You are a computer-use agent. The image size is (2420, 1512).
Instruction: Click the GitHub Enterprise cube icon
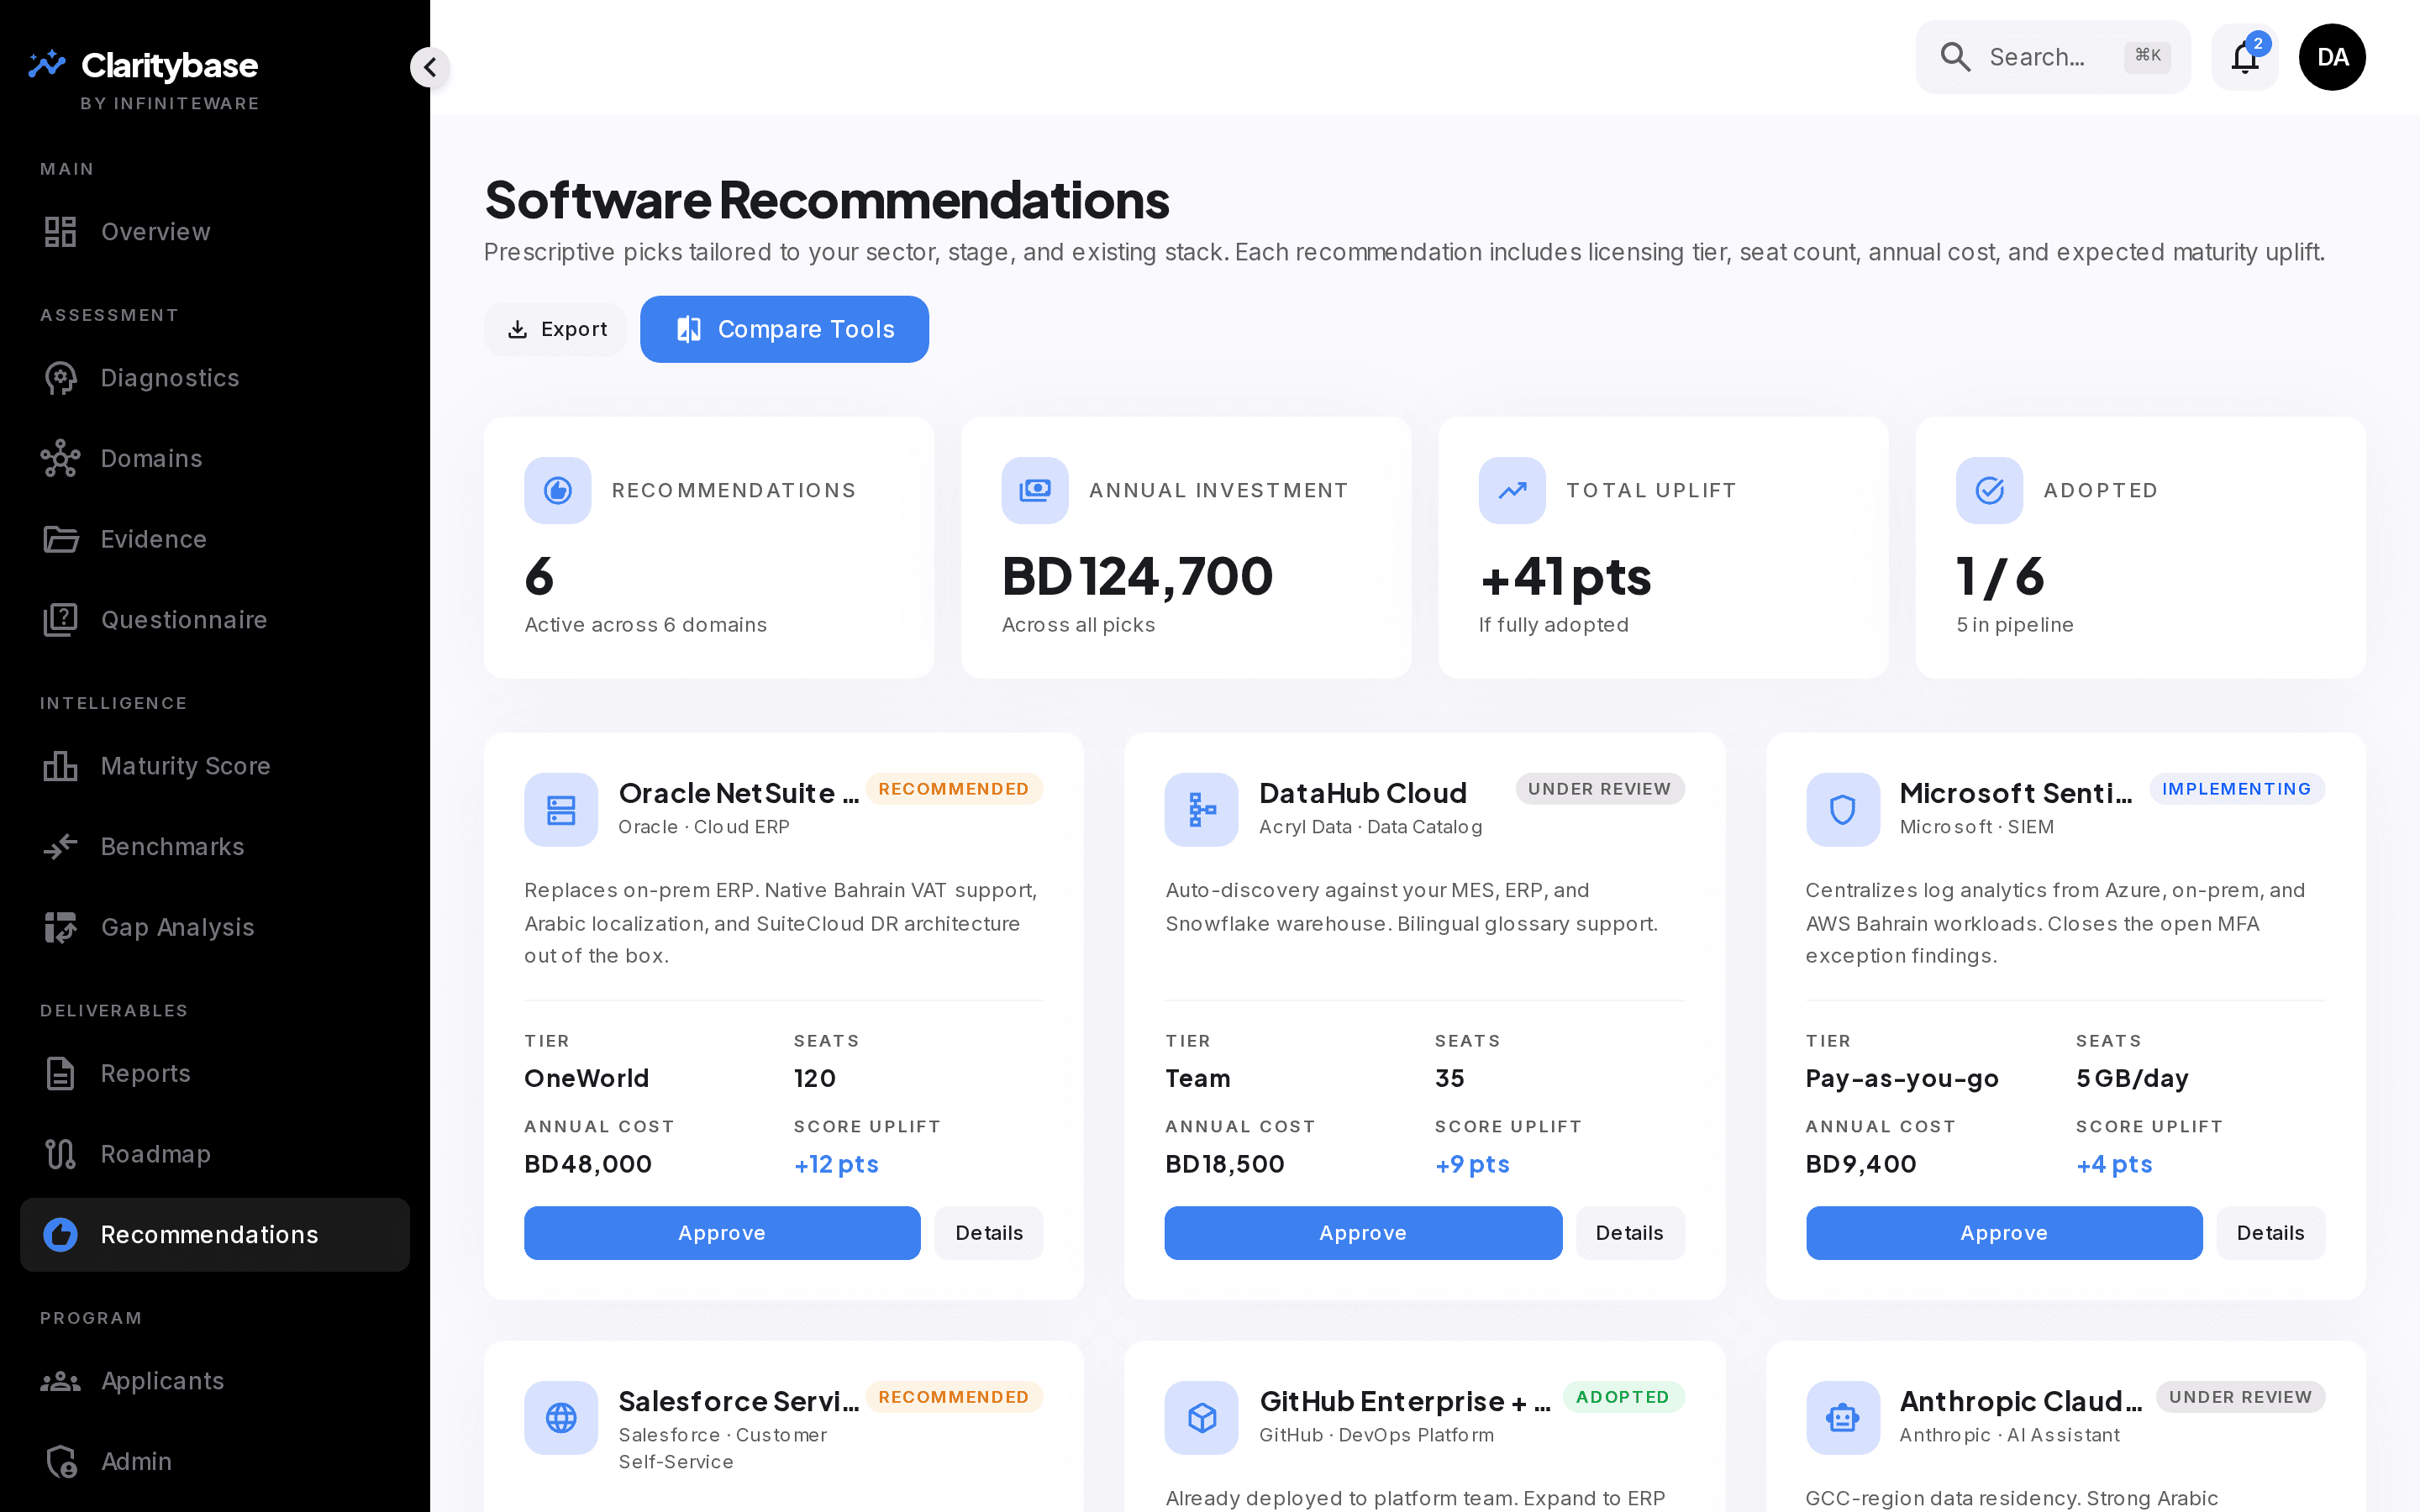(x=1201, y=1418)
